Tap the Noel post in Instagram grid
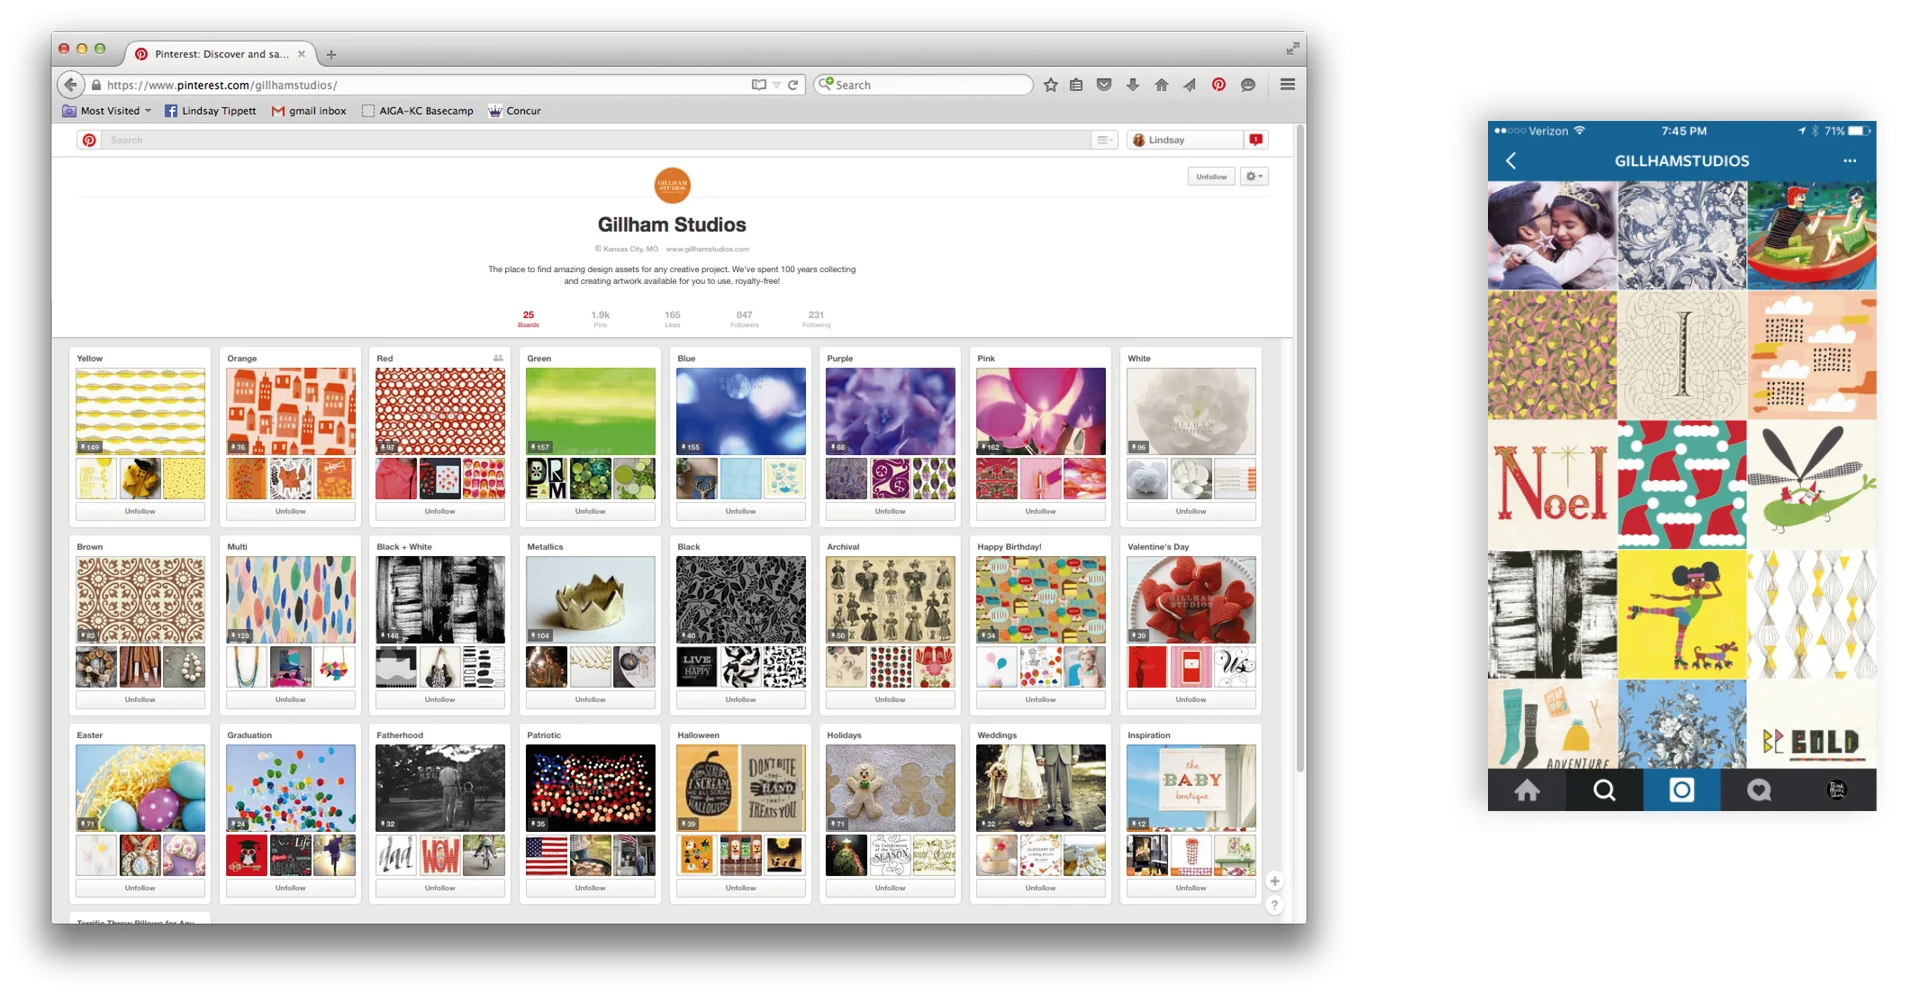1920x1001 pixels. pos(1552,484)
